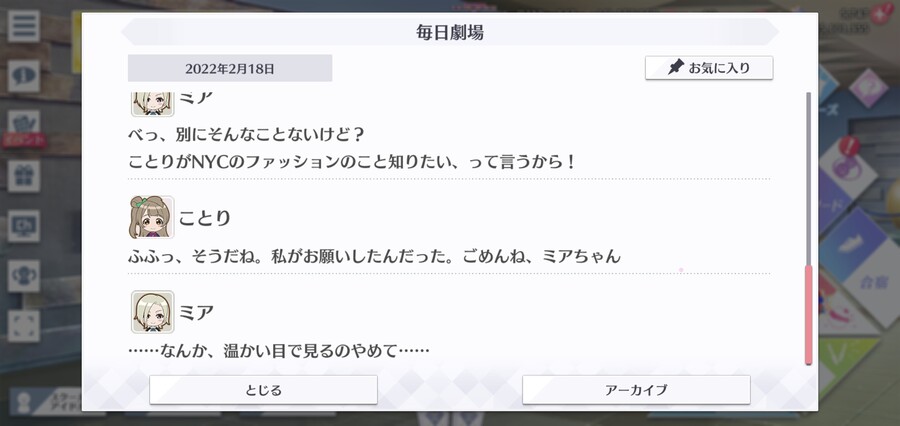The image size is (900, 426).
Task: Open the notice speech bubble icon
Action: pos(24,76)
